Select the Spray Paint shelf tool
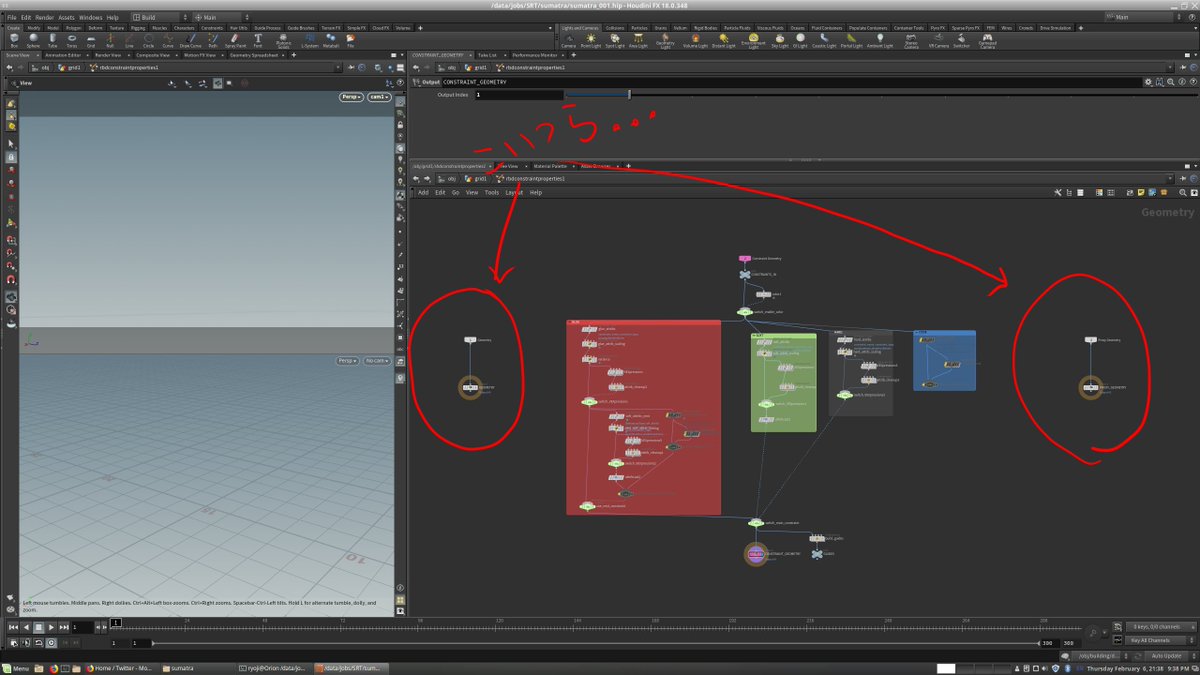Screen dimensions: 1200x675 click(232, 41)
